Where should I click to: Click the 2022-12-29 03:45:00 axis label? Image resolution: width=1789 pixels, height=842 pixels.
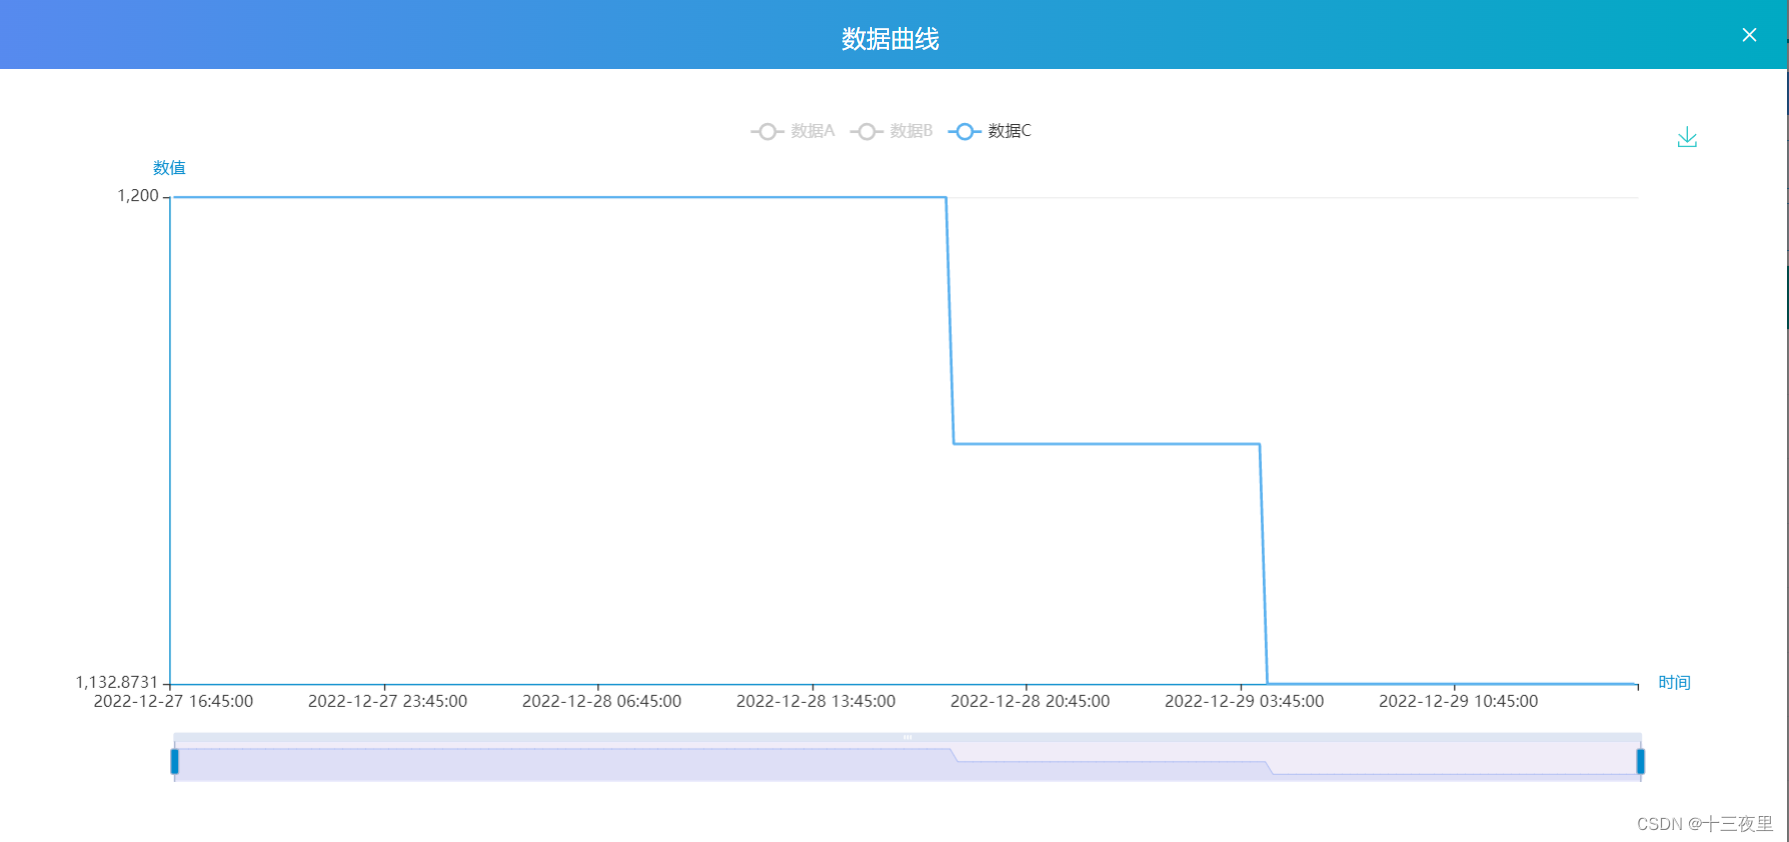[x=1244, y=701]
